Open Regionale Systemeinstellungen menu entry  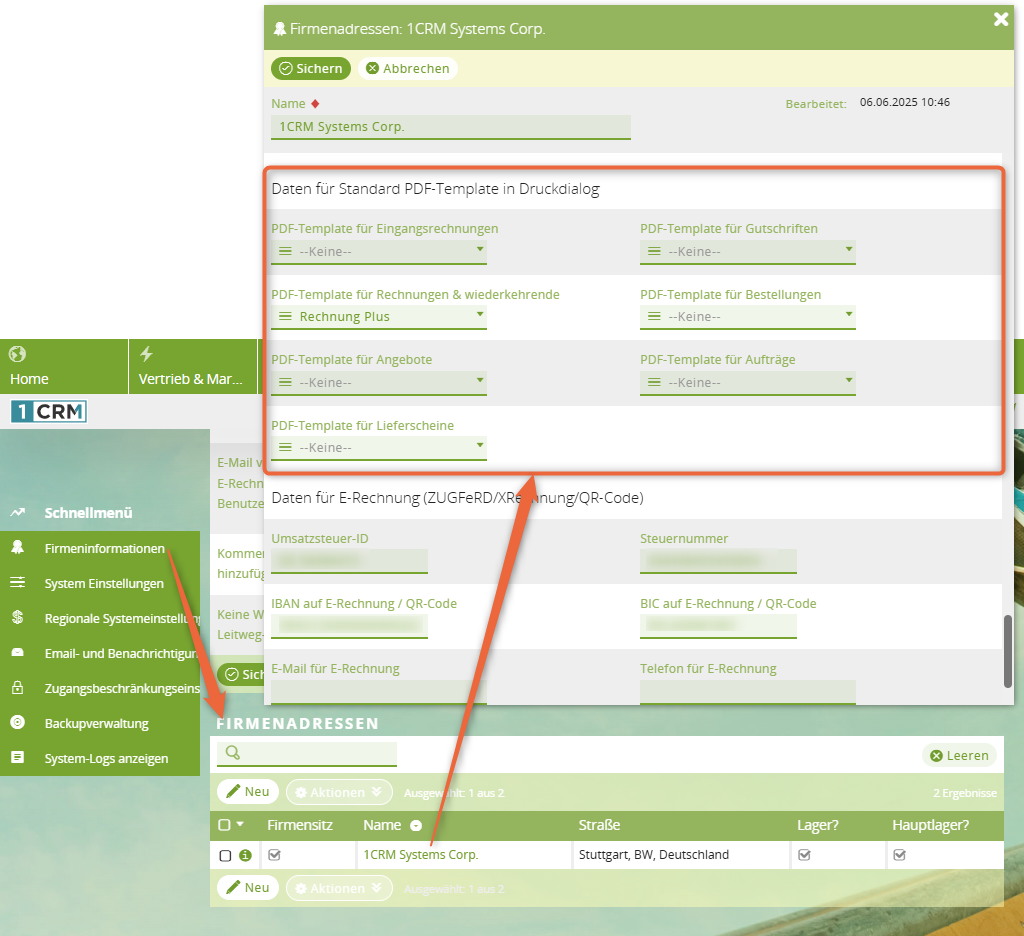[x=122, y=619]
